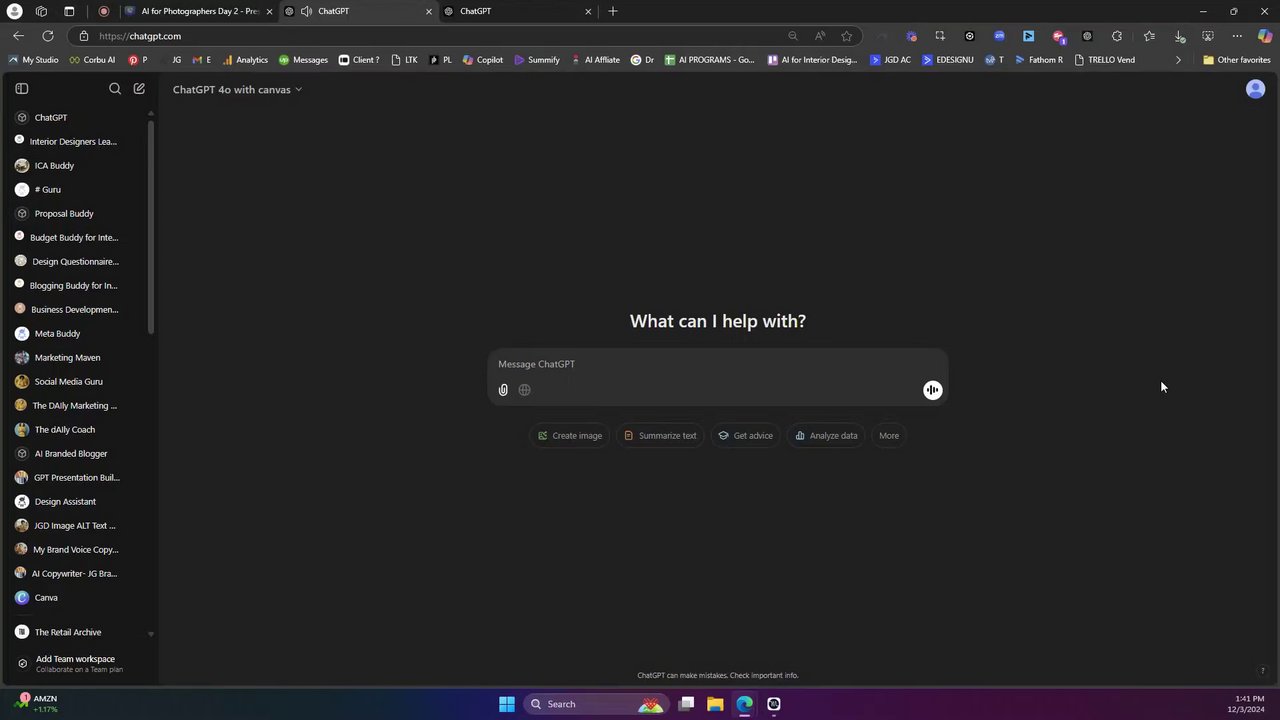Open TRELLO Vend bookmark
This screenshot has height=720, width=1280.
tap(1104, 60)
